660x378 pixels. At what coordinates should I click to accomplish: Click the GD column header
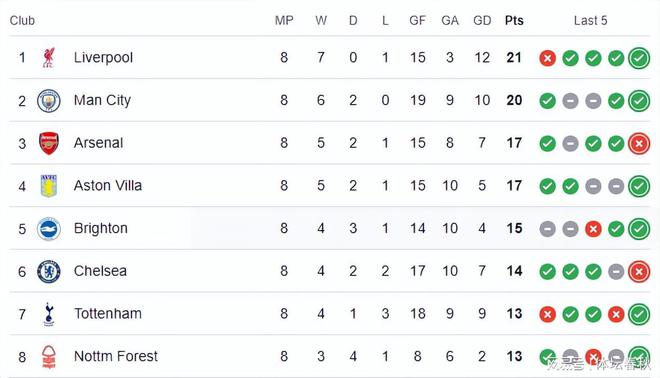tap(482, 21)
